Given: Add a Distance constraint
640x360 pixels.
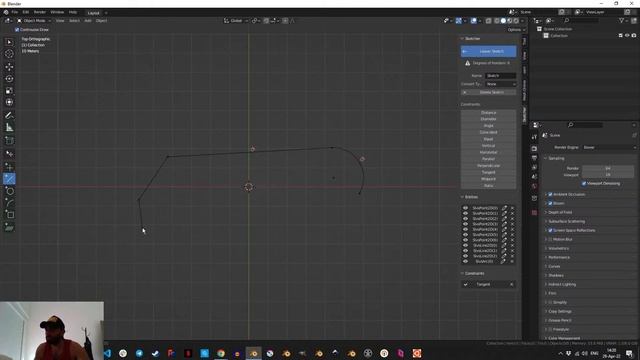Looking at the screenshot, I should (x=489, y=113).
